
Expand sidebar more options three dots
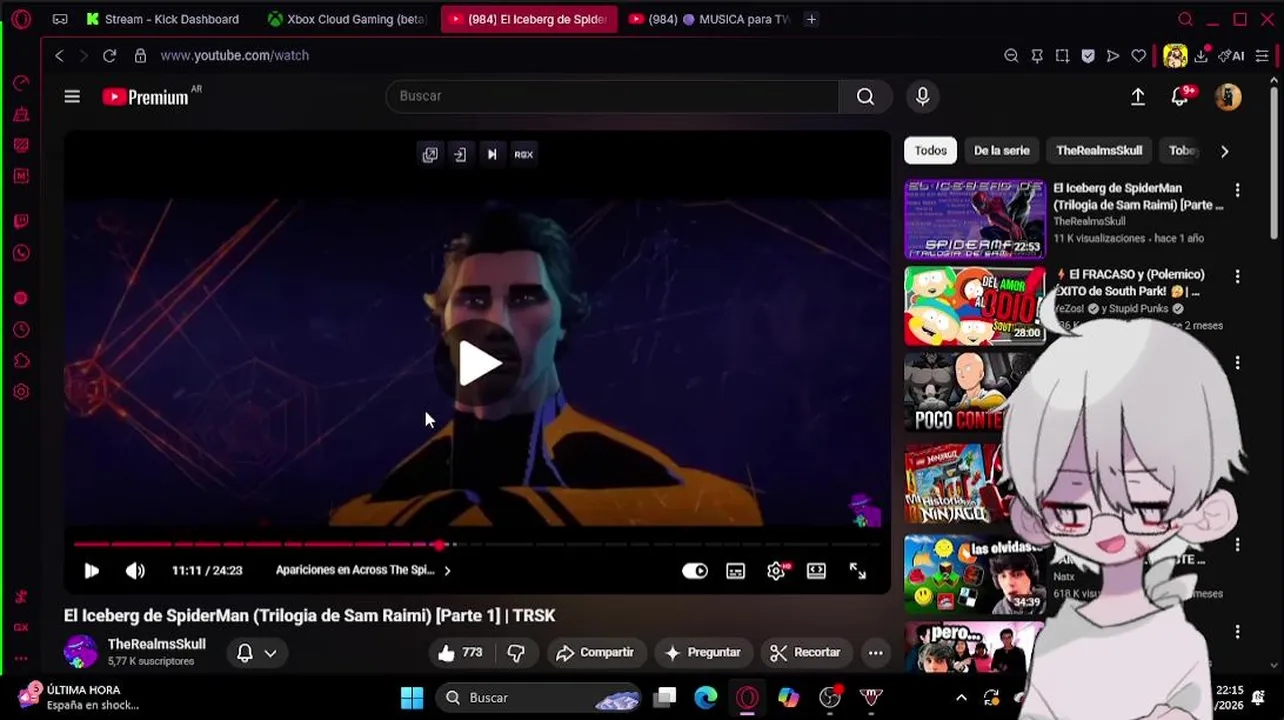[21, 658]
